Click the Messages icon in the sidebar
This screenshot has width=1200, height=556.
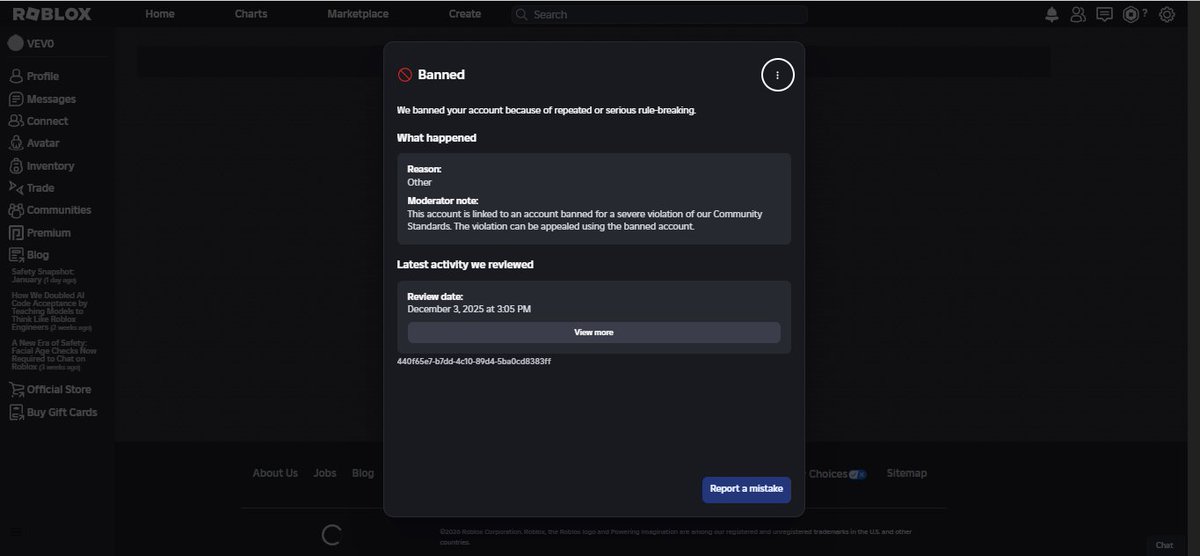click(x=16, y=99)
